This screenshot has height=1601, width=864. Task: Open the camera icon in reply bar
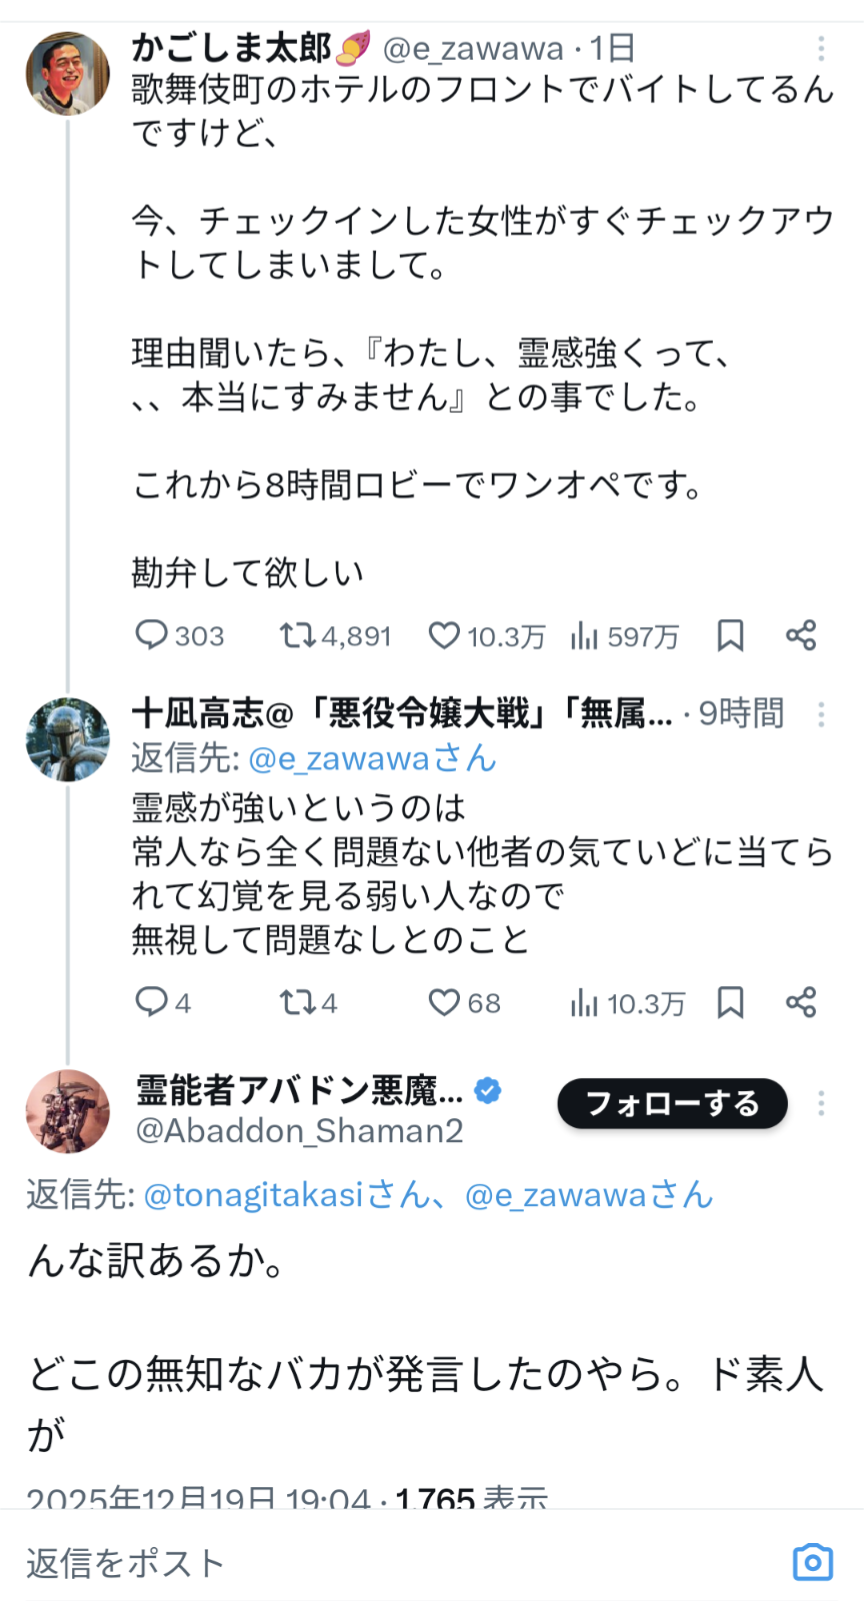(812, 1562)
